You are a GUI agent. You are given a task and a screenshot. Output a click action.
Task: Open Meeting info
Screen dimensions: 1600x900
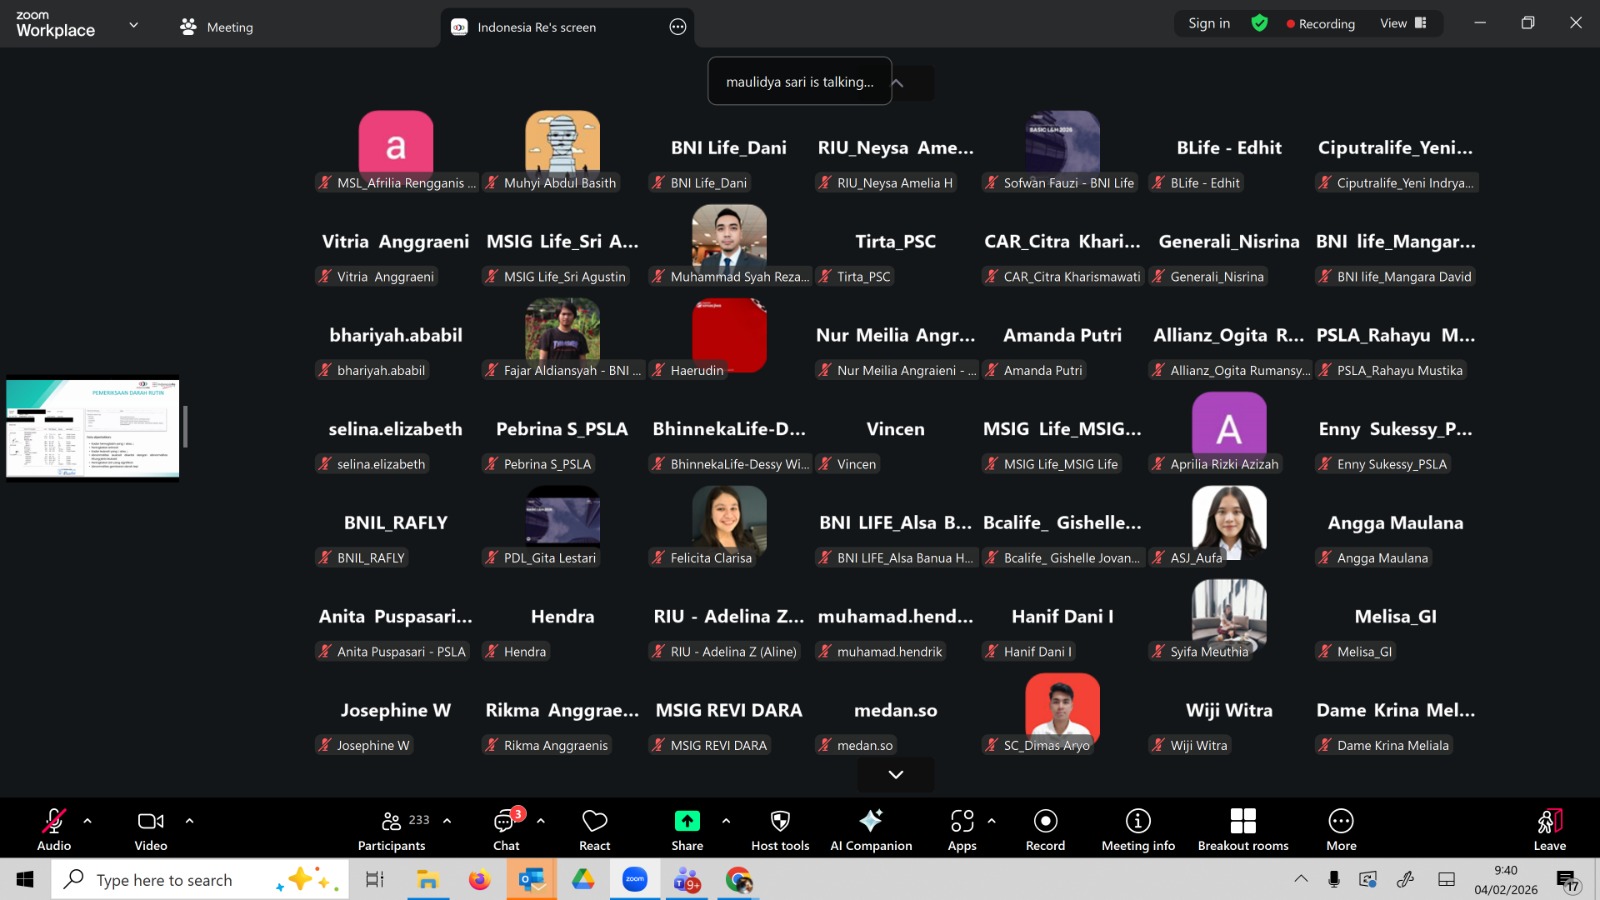pyautogui.click(x=1138, y=830)
